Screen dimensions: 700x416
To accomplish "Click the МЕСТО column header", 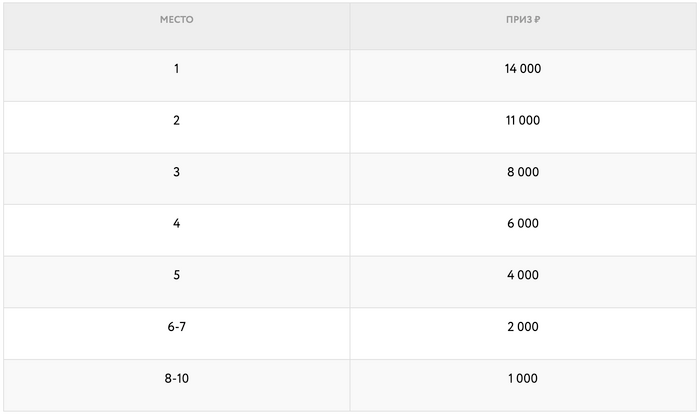I will [176, 20].
